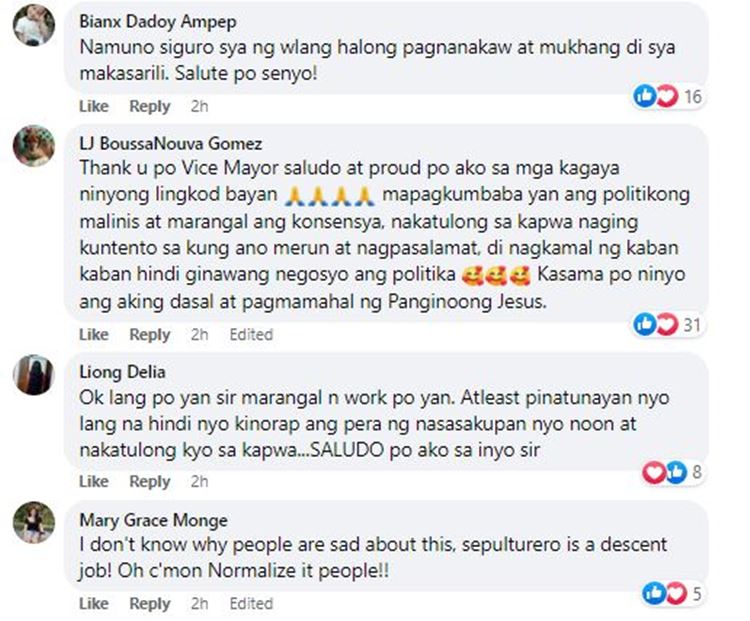View reactions on Bianx Dadoy Ampep's comment
This screenshot has height=621, width=750.
(x=668, y=97)
